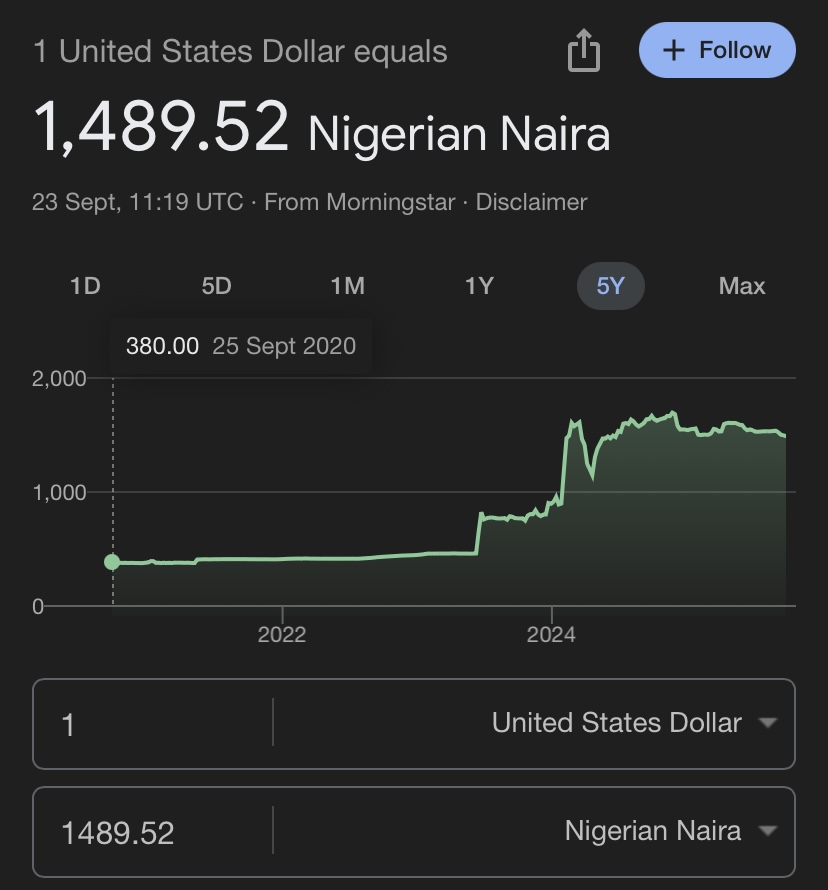This screenshot has height=890, width=828.
Task: Click the dollar amount input field
Action: point(150,723)
